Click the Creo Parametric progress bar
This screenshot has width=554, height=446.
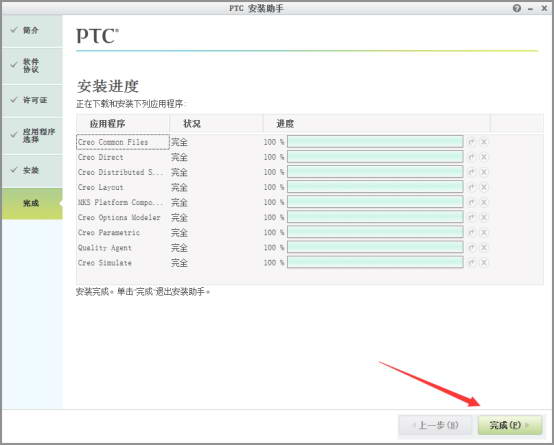(375, 233)
